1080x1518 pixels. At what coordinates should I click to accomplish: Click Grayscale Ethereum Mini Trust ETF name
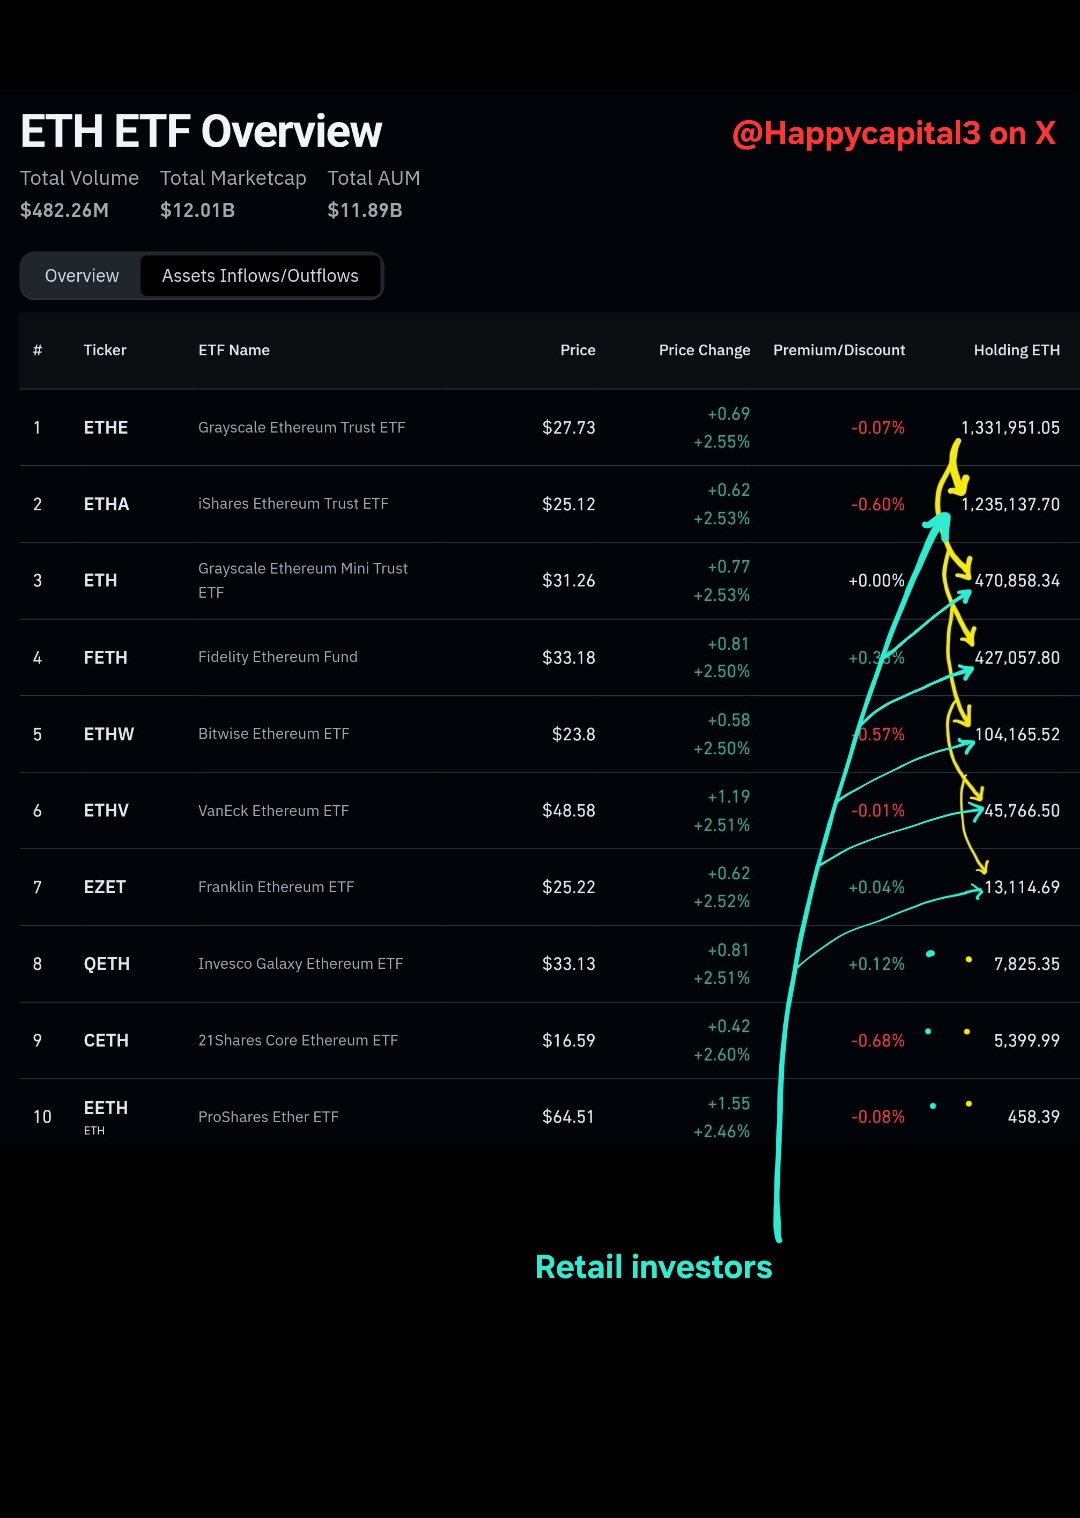(x=303, y=580)
